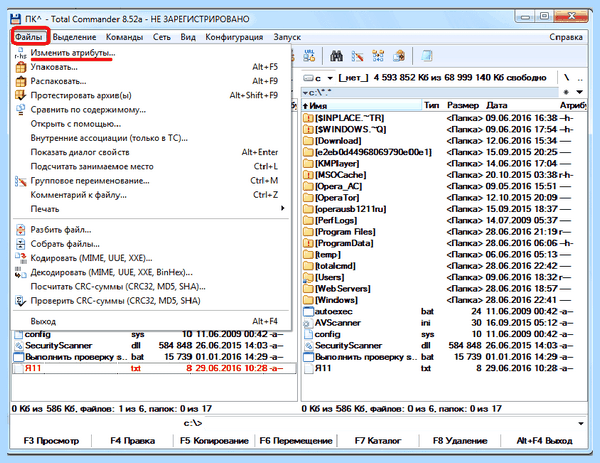The image size is (600, 463).
Task: Click the copy file names toolbar icon
Action: coord(399,56)
